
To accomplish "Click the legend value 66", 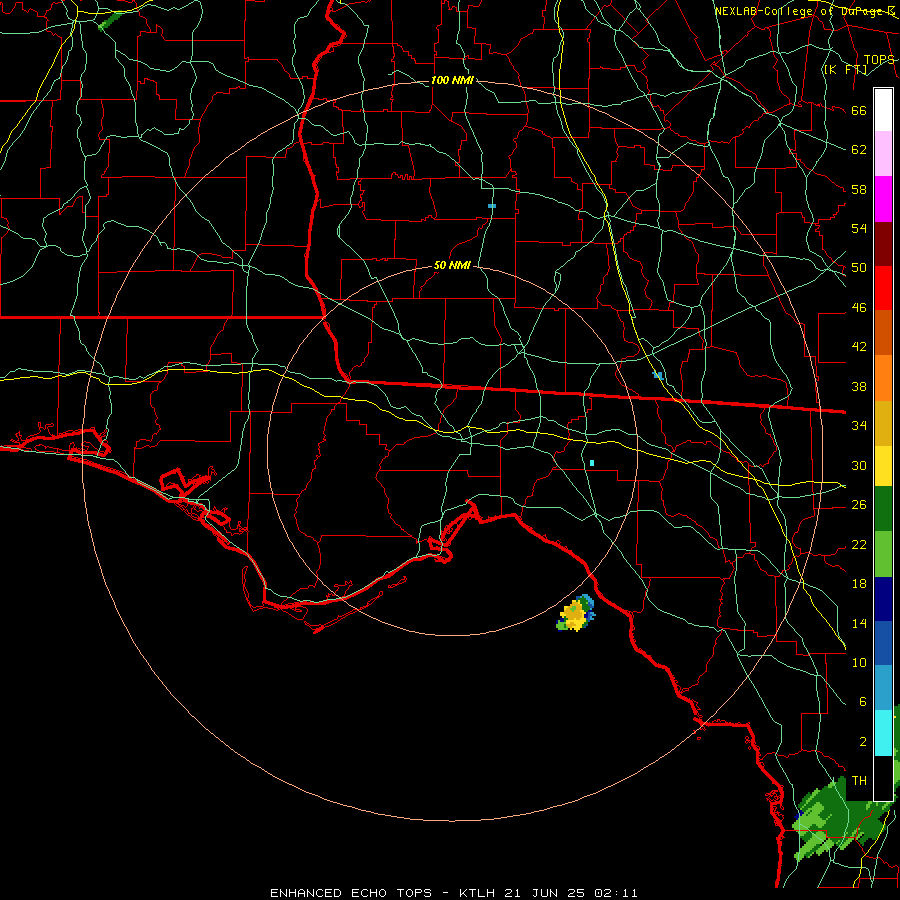I will (x=859, y=110).
